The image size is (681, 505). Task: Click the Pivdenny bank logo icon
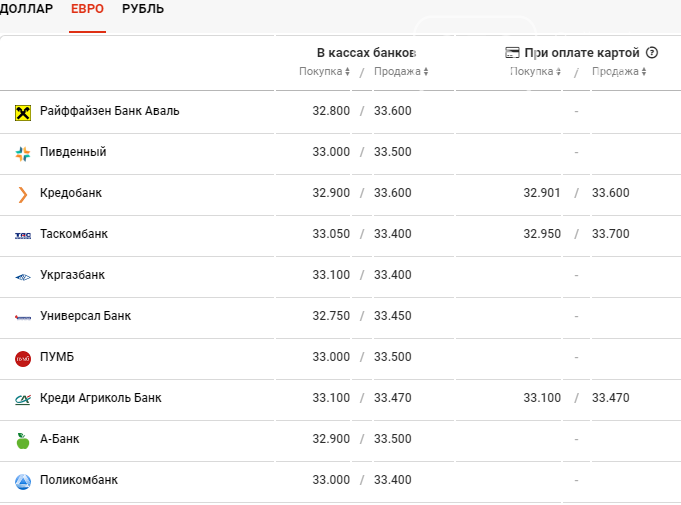click(x=23, y=153)
